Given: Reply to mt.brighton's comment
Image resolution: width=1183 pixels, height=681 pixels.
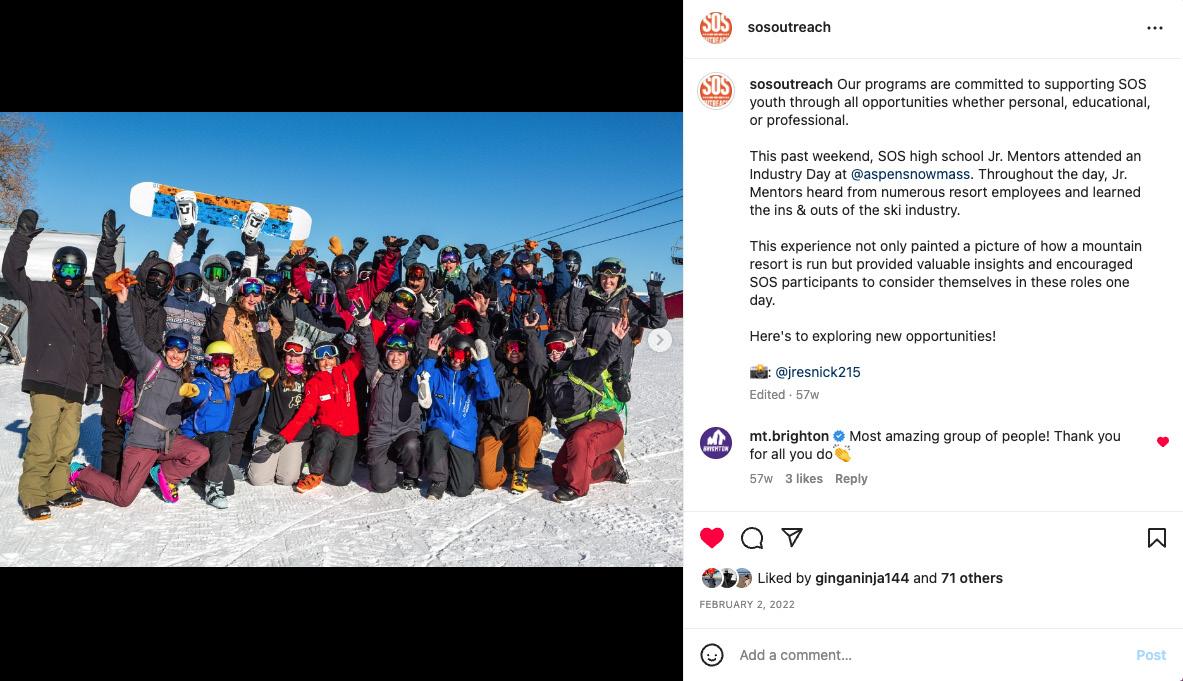Looking at the screenshot, I should 851,479.
